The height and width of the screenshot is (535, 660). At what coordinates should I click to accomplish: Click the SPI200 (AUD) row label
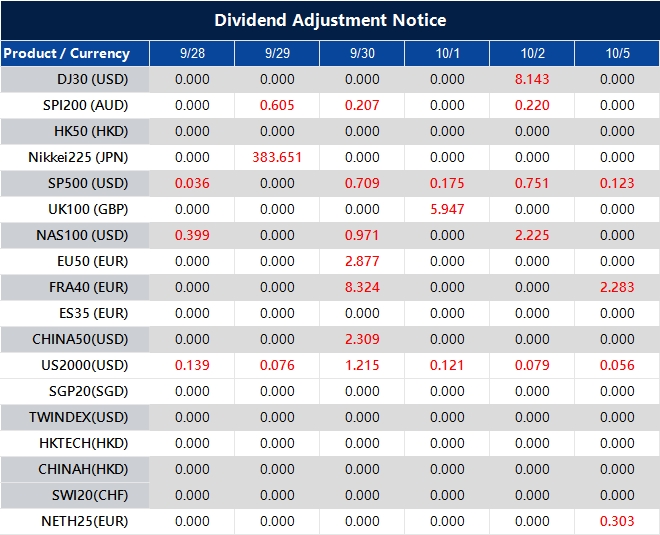point(85,105)
